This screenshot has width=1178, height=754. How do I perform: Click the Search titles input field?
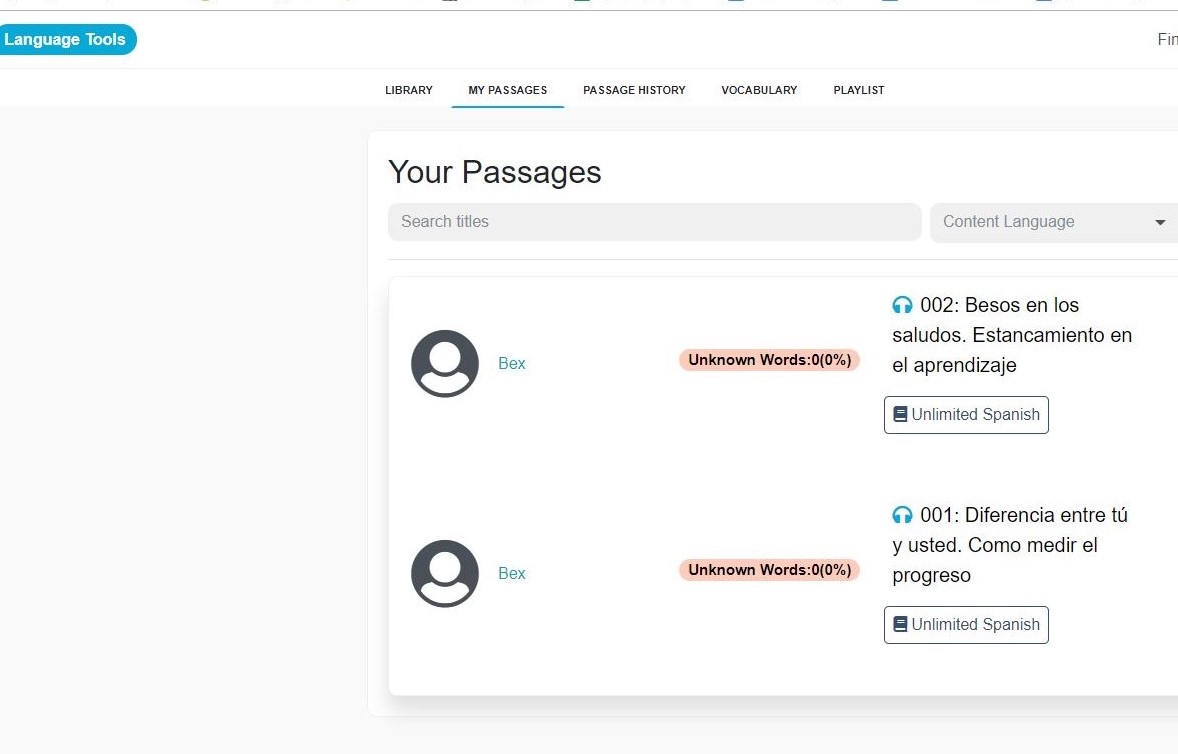[654, 222]
